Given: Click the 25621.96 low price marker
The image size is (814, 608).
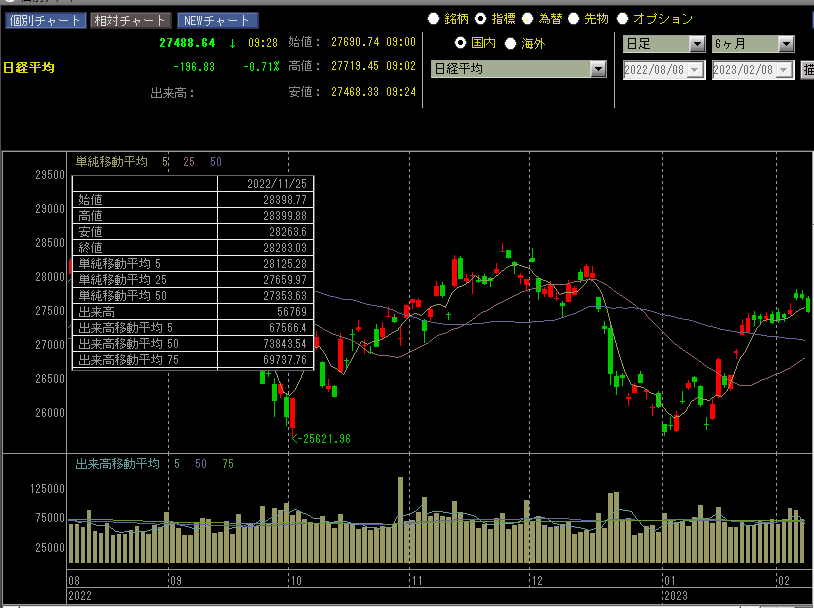Looking at the screenshot, I should 321,438.
